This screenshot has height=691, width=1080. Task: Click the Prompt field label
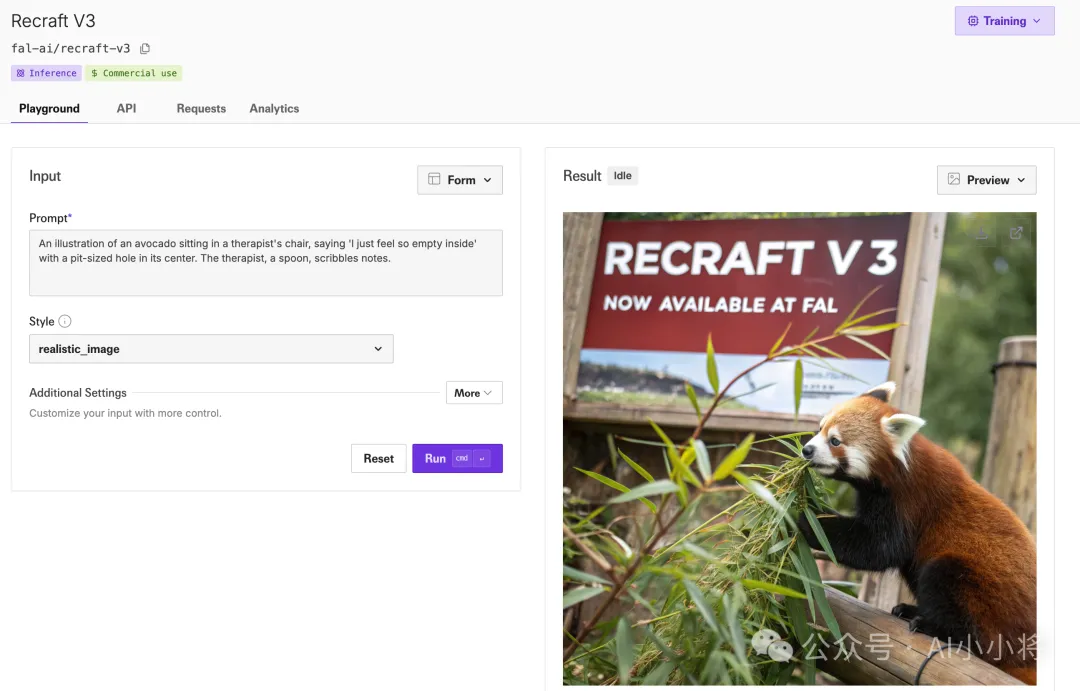click(50, 218)
